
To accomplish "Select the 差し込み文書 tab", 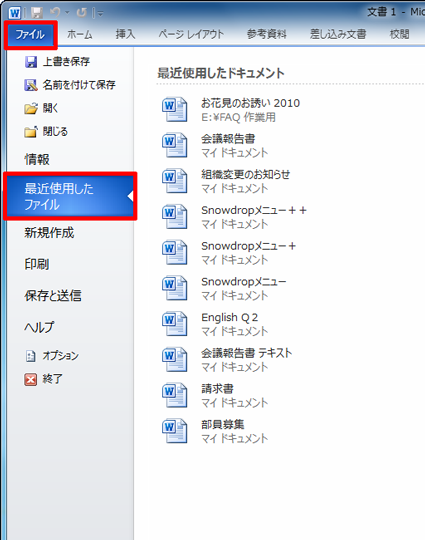I will [x=338, y=34].
